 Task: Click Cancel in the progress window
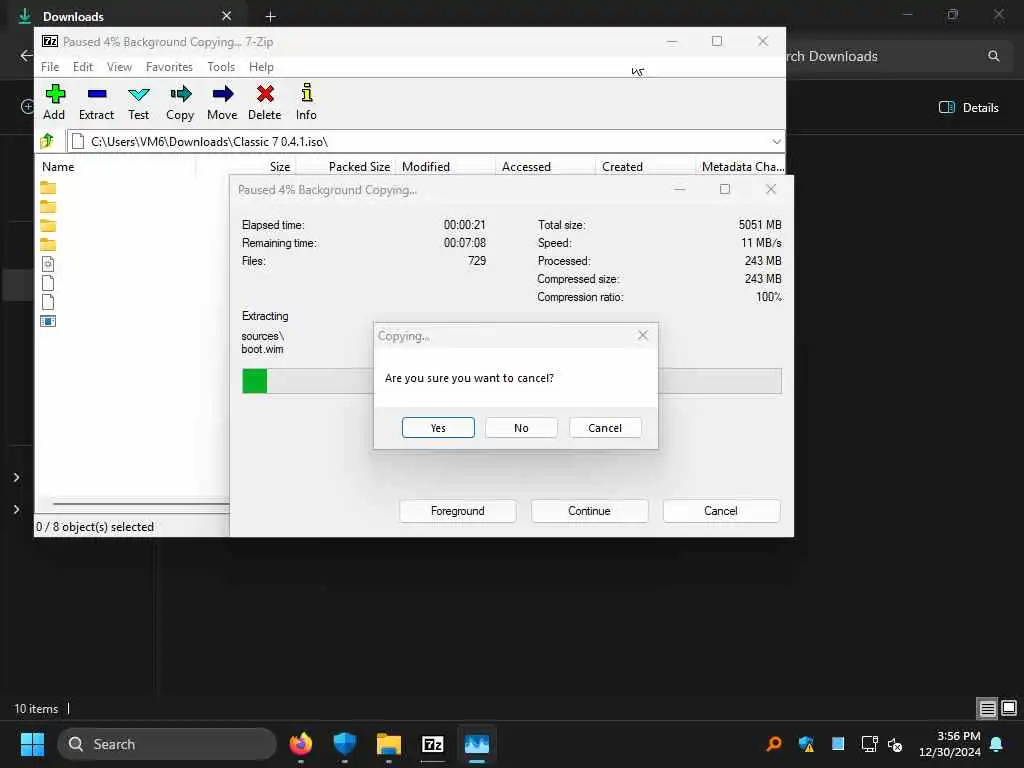point(721,511)
